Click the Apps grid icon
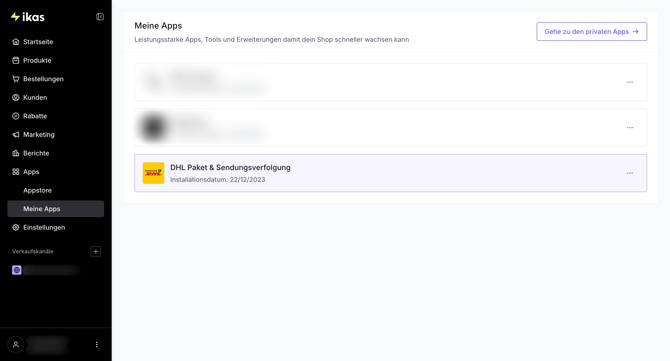This screenshot has height=361, width=670. pos(16,172)
